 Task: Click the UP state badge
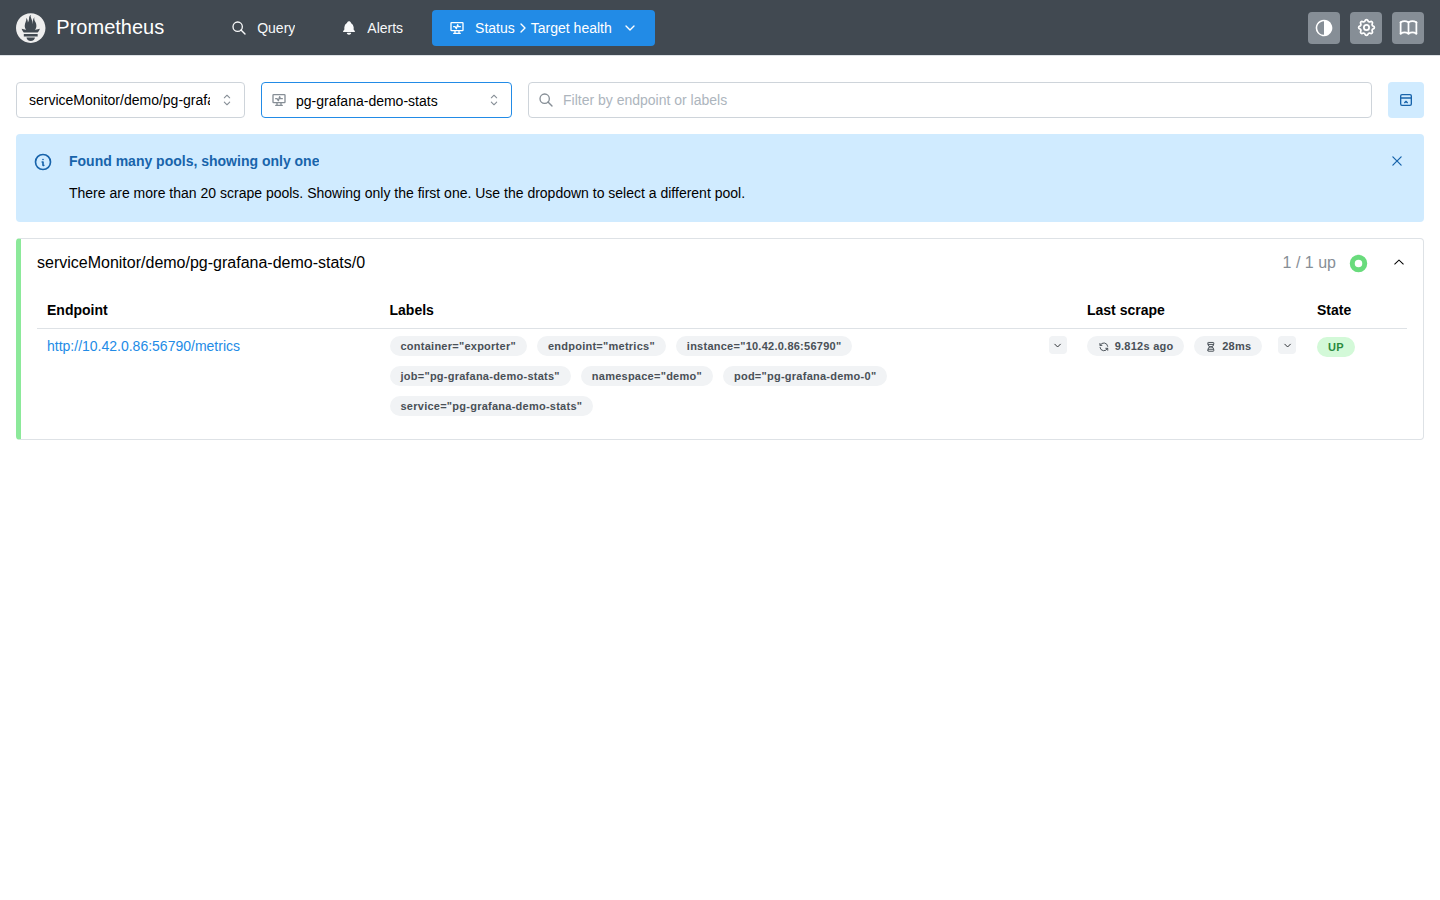click(1336, 347)
